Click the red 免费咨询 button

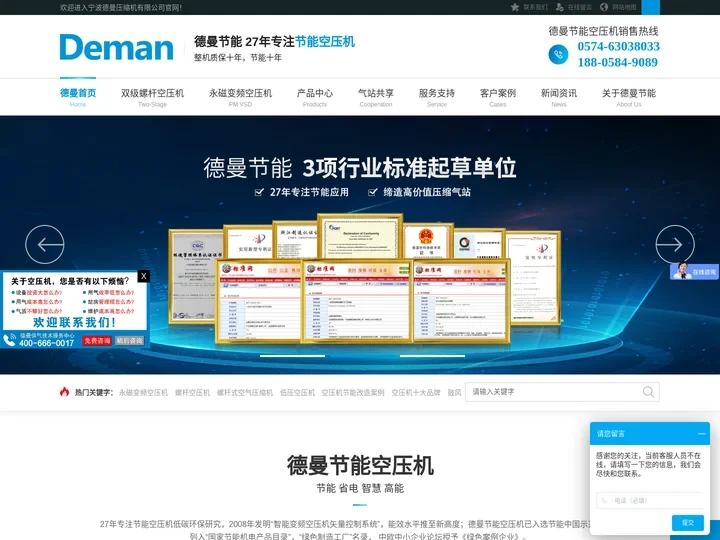[x=97, y=341]
